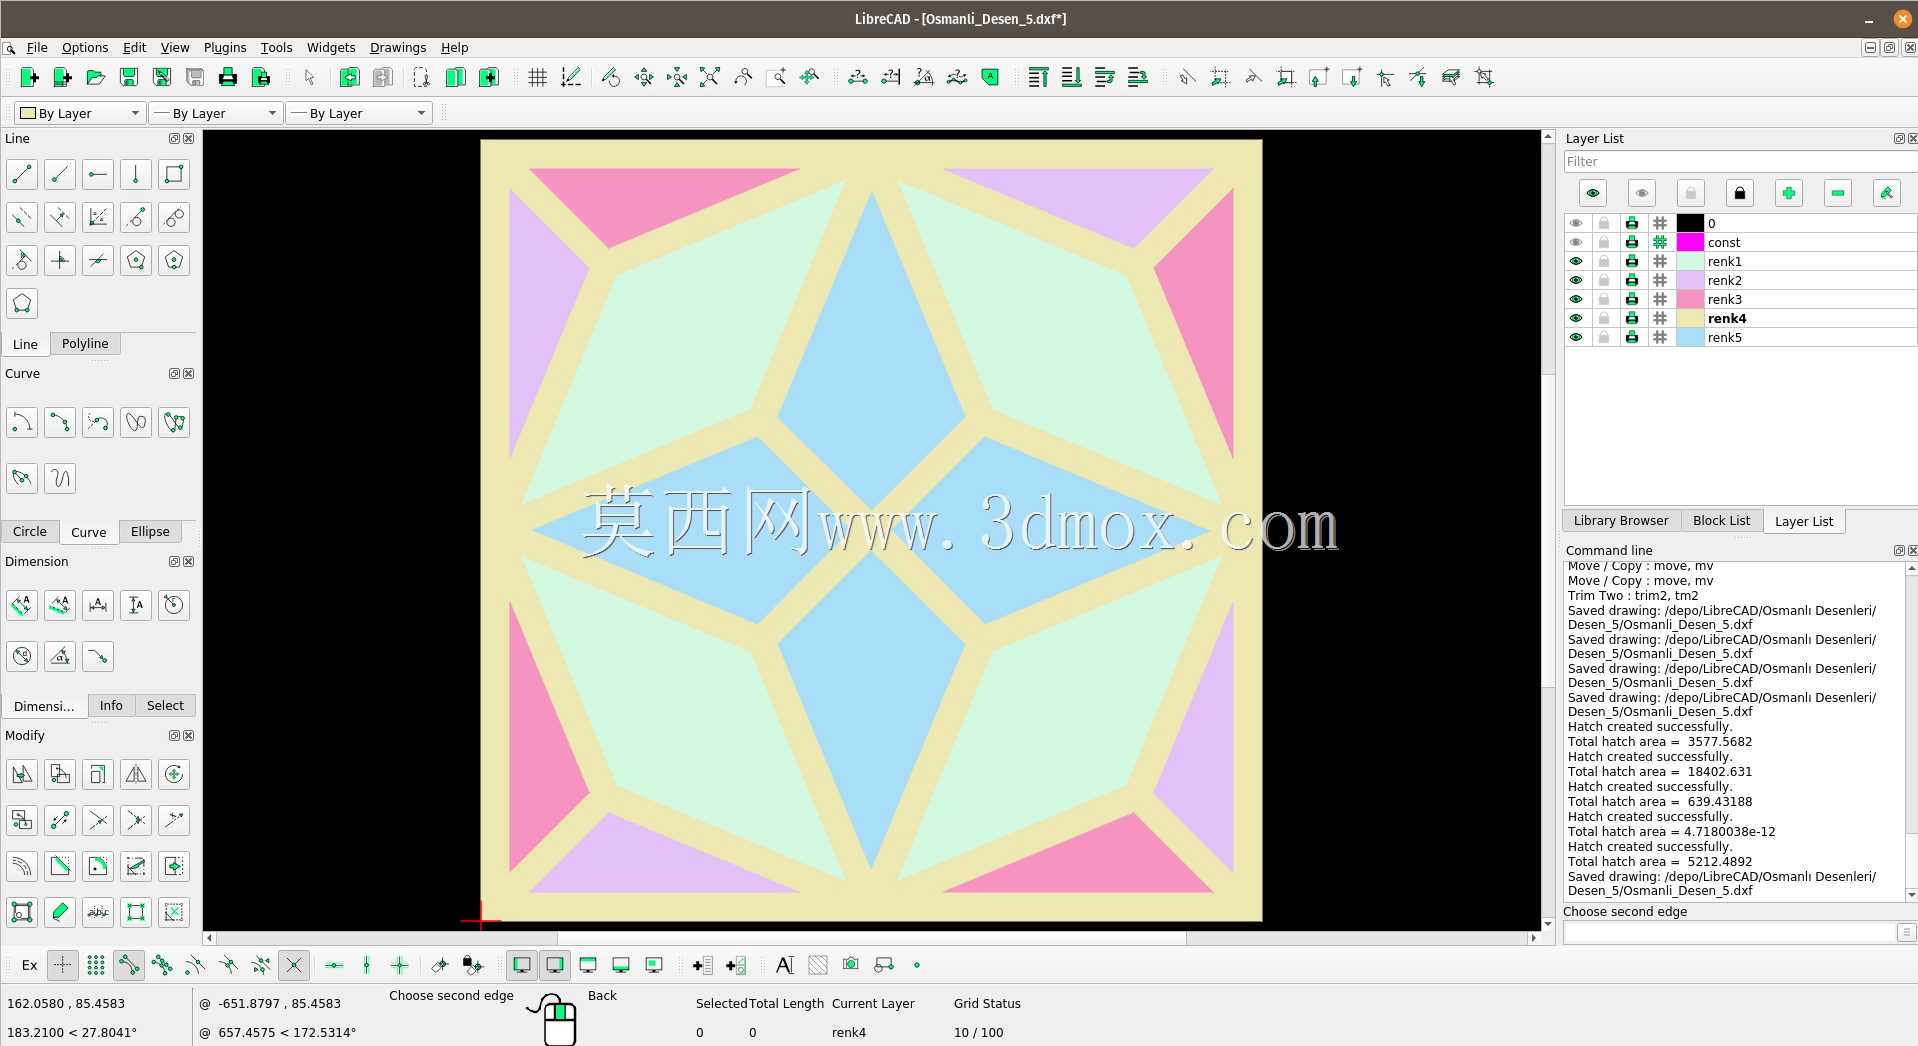Select the two-point Line tool
The image size is (1918, 1046).
click(22, 174)
